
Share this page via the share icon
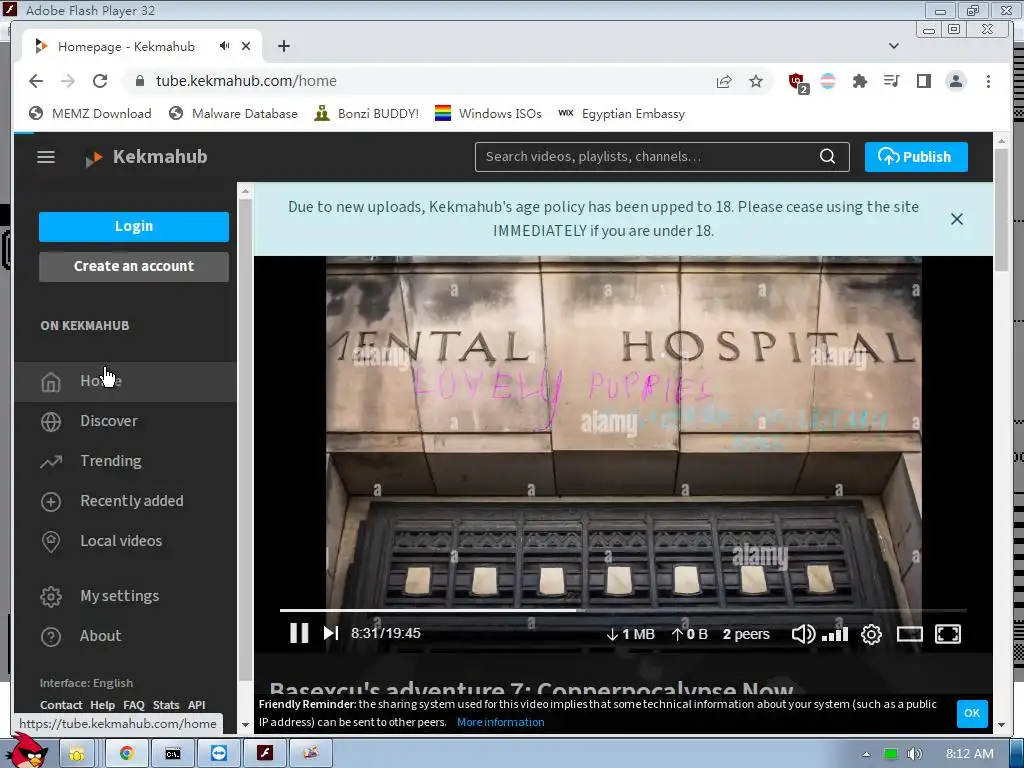click(724, 82)
